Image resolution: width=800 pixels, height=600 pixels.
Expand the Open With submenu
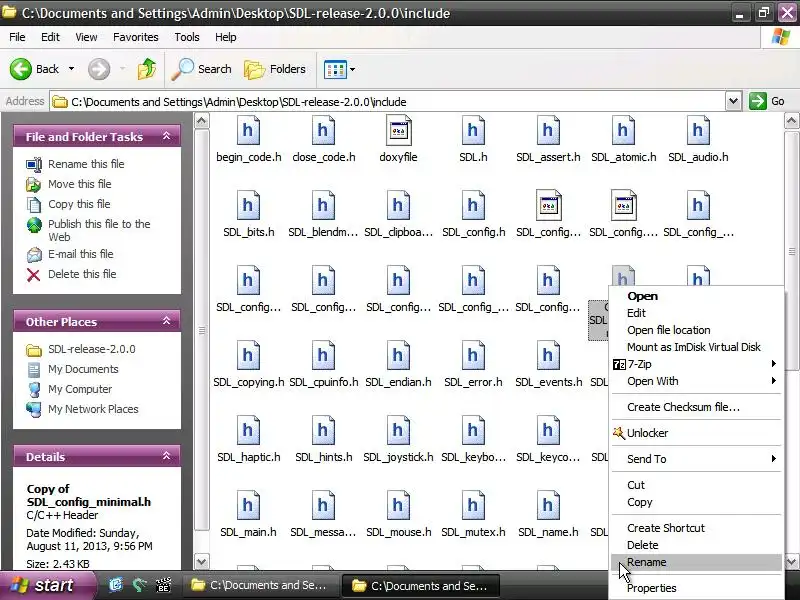pos(696,381)
